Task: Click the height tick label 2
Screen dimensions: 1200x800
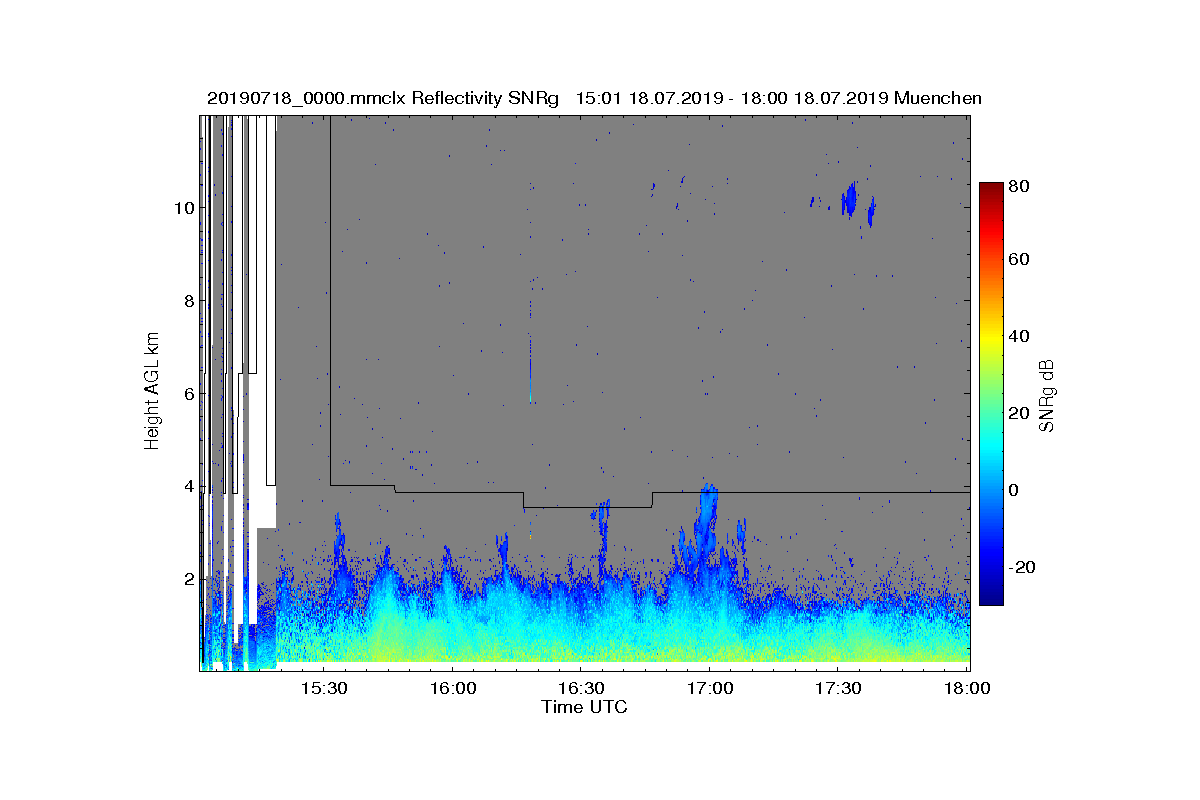Action: tap(187, 580)
